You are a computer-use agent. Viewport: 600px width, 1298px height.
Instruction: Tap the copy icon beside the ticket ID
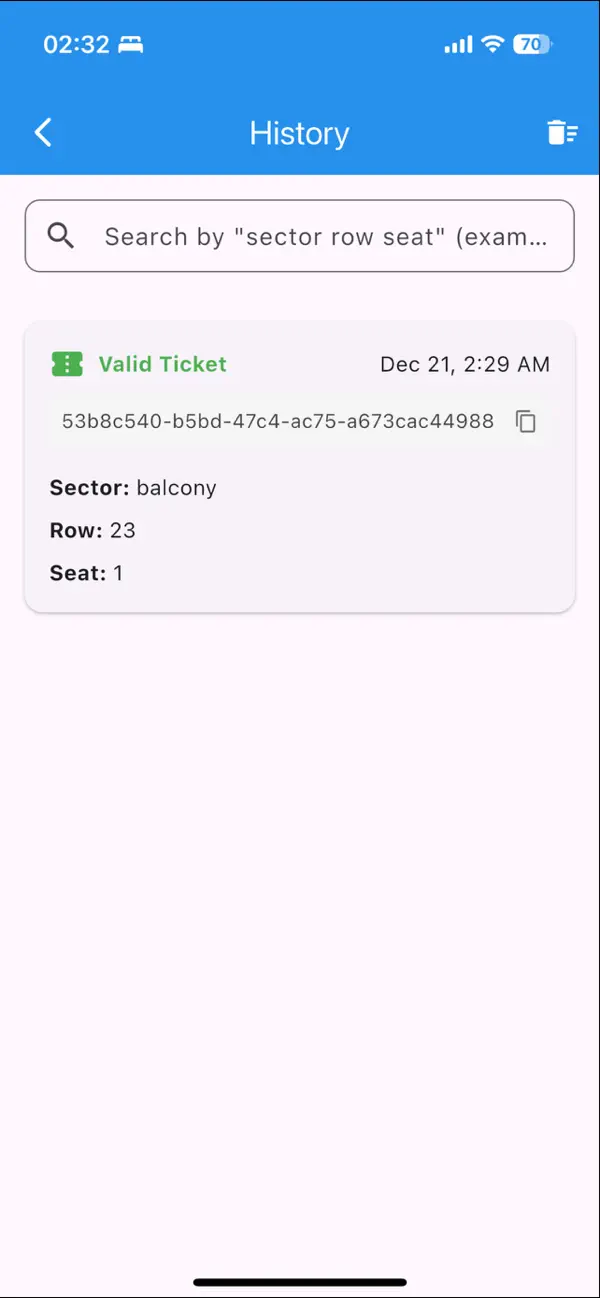(526, 422)
